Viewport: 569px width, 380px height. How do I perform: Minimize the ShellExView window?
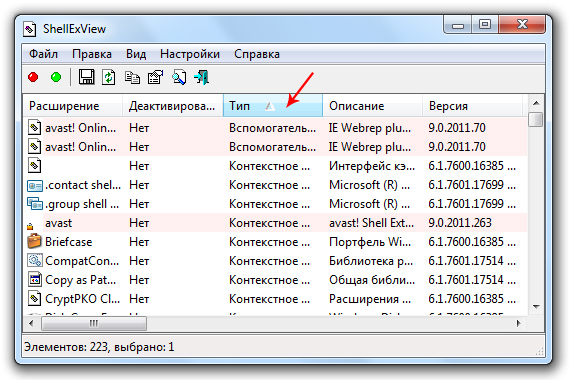coord(458,25)
